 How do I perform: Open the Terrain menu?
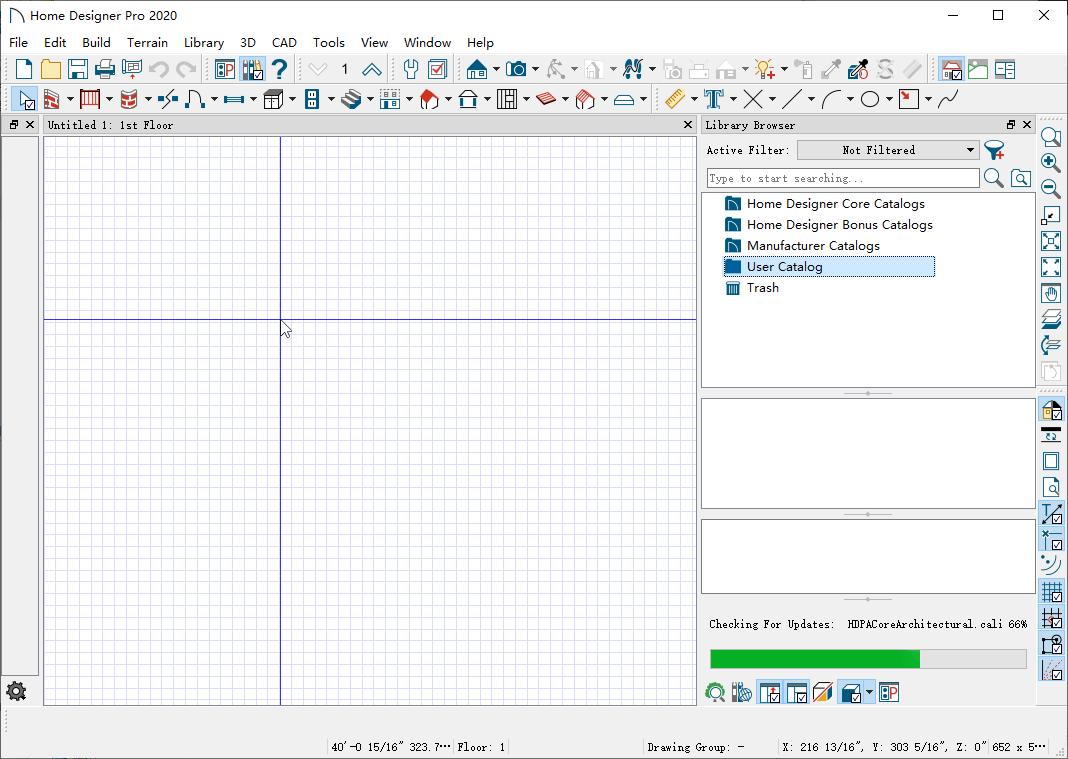(147, 42)
